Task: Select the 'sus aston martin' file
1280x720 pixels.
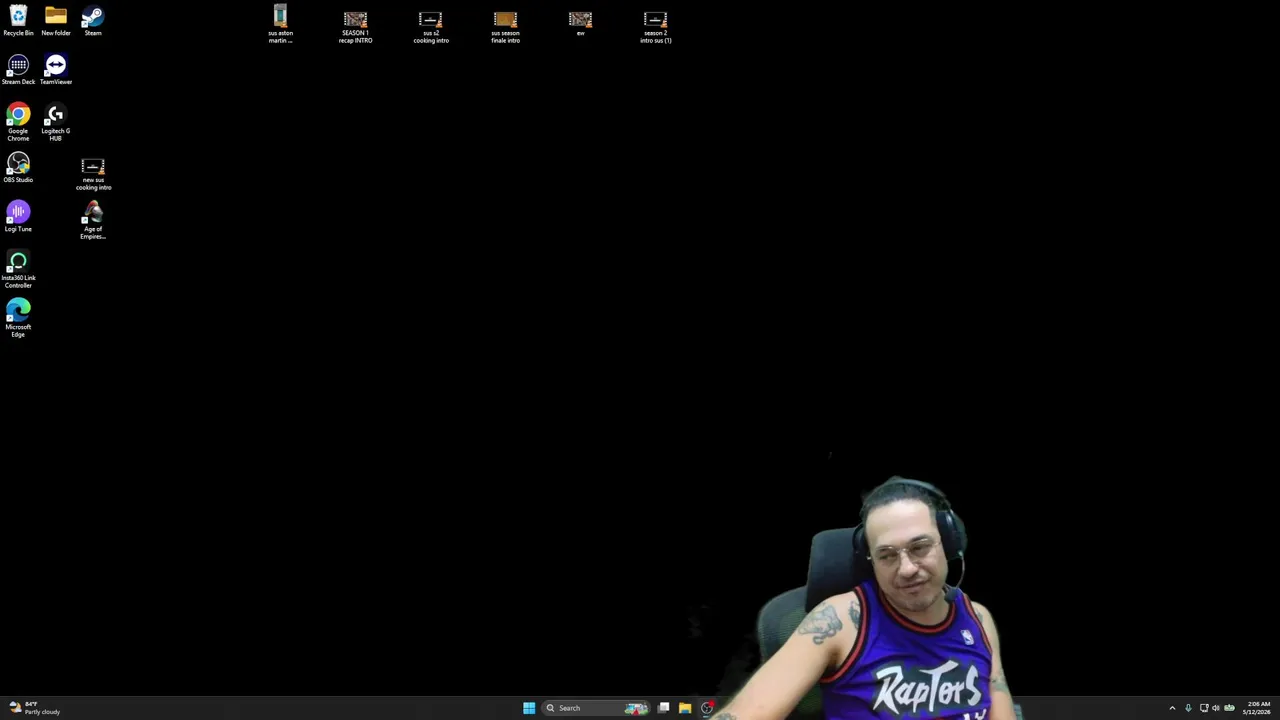Action: [x=280, y=24]
